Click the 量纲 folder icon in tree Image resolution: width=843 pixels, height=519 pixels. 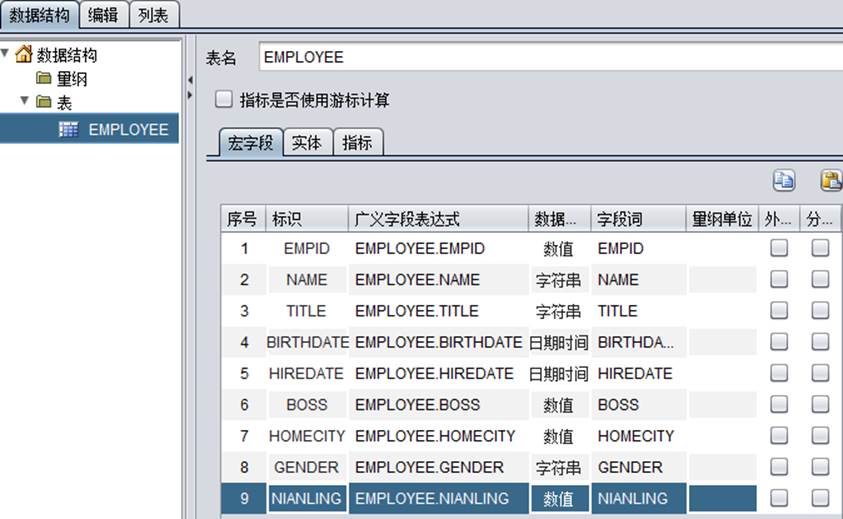pos(44,79)
